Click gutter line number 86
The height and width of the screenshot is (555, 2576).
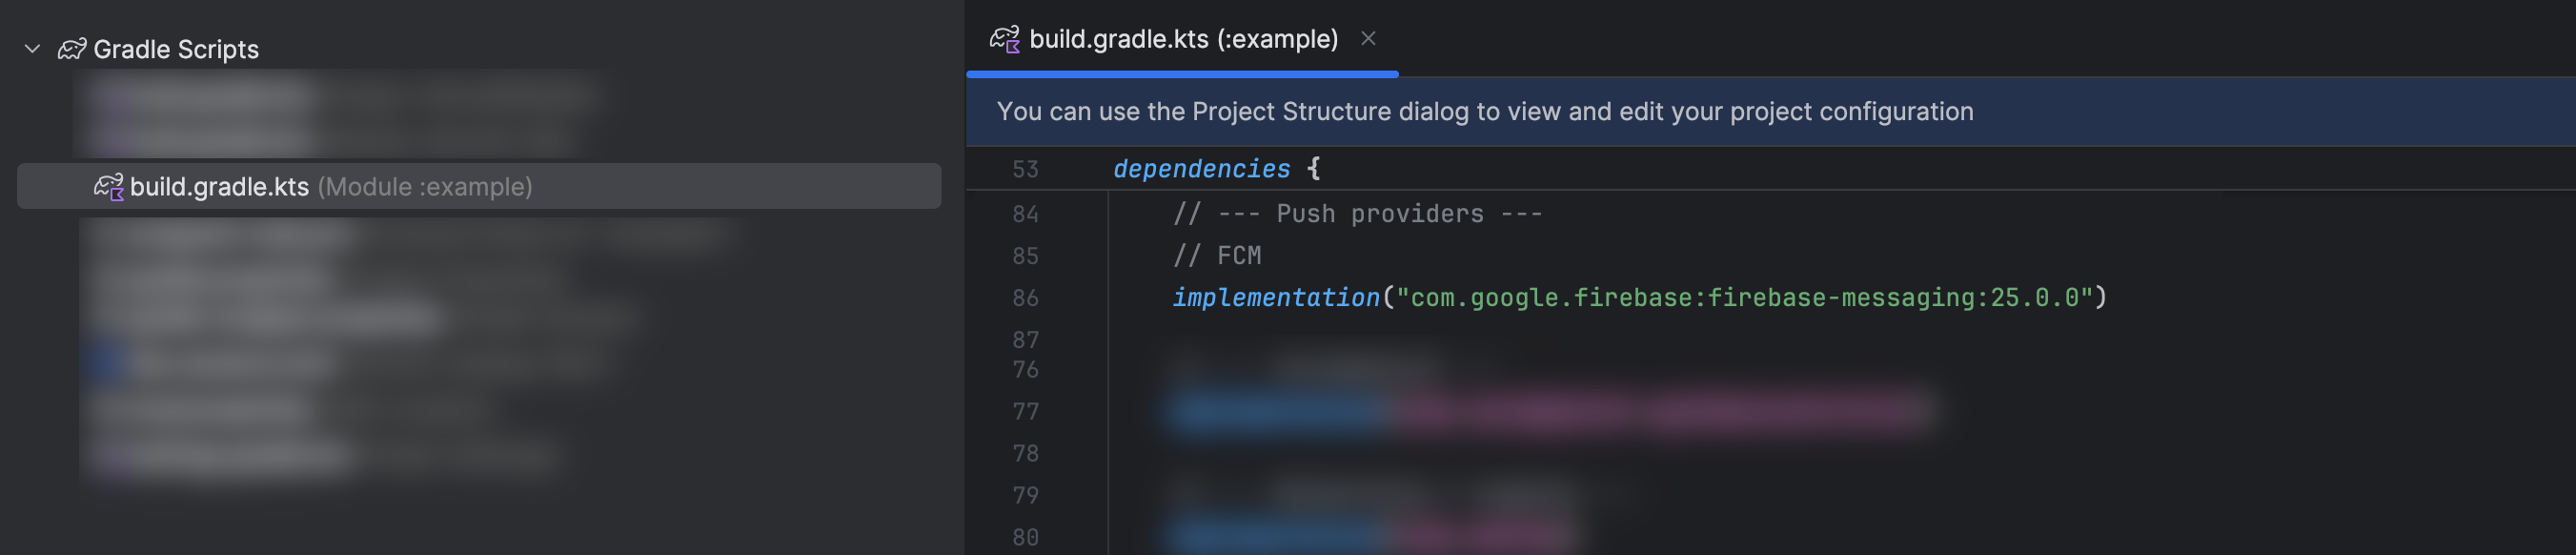click(1025, 298)
